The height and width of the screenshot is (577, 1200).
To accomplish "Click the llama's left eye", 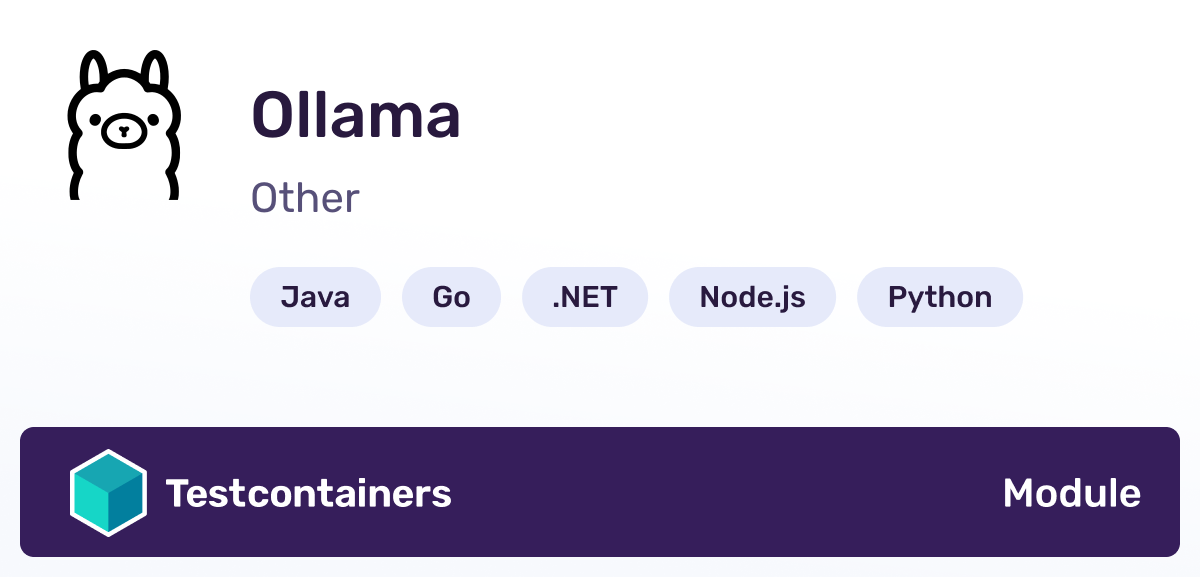I will coord(95,120).
